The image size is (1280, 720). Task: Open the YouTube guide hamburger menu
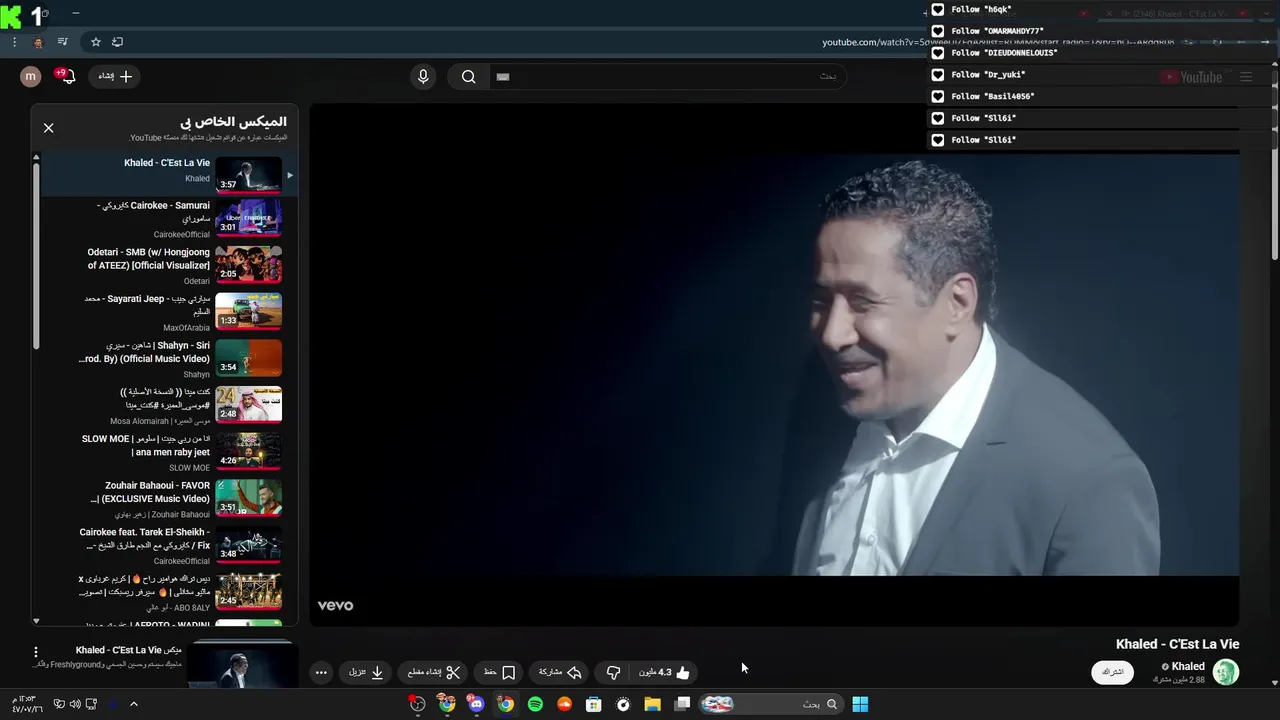click(x=1246, y=77)
